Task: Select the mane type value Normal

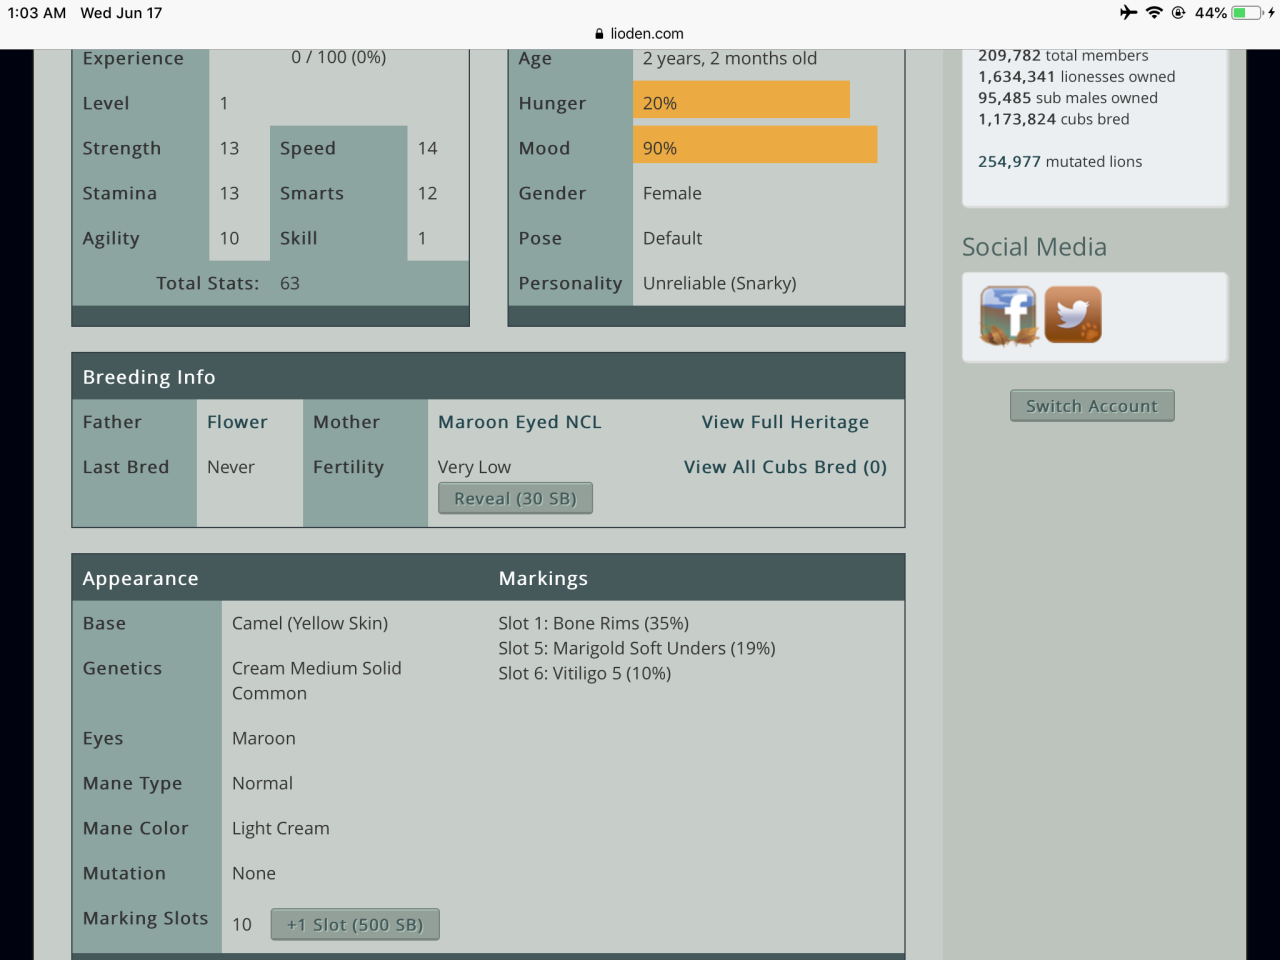Action: [263, 783]
